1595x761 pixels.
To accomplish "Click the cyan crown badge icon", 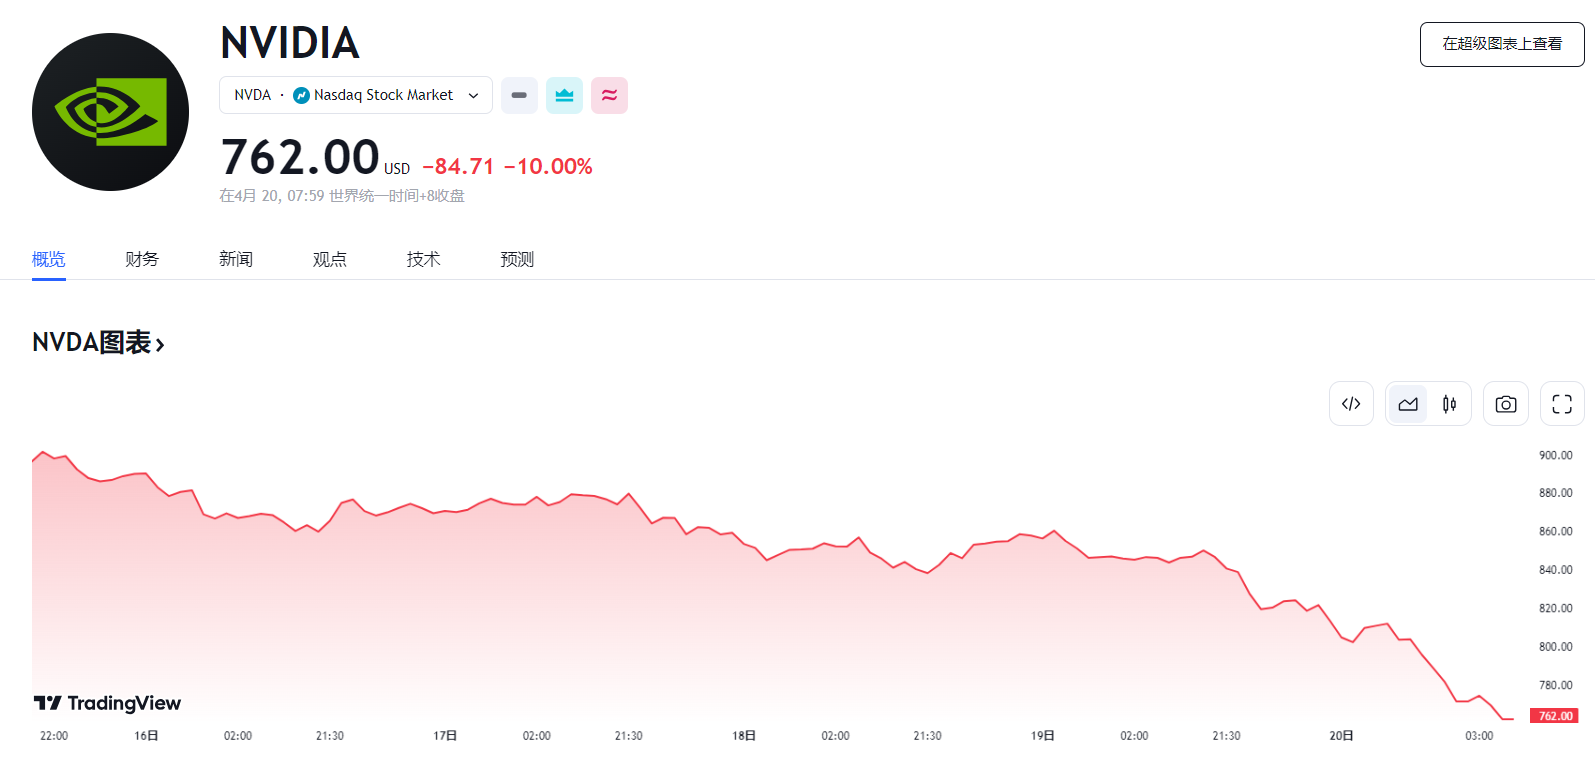I will click(x=564, y=95).
